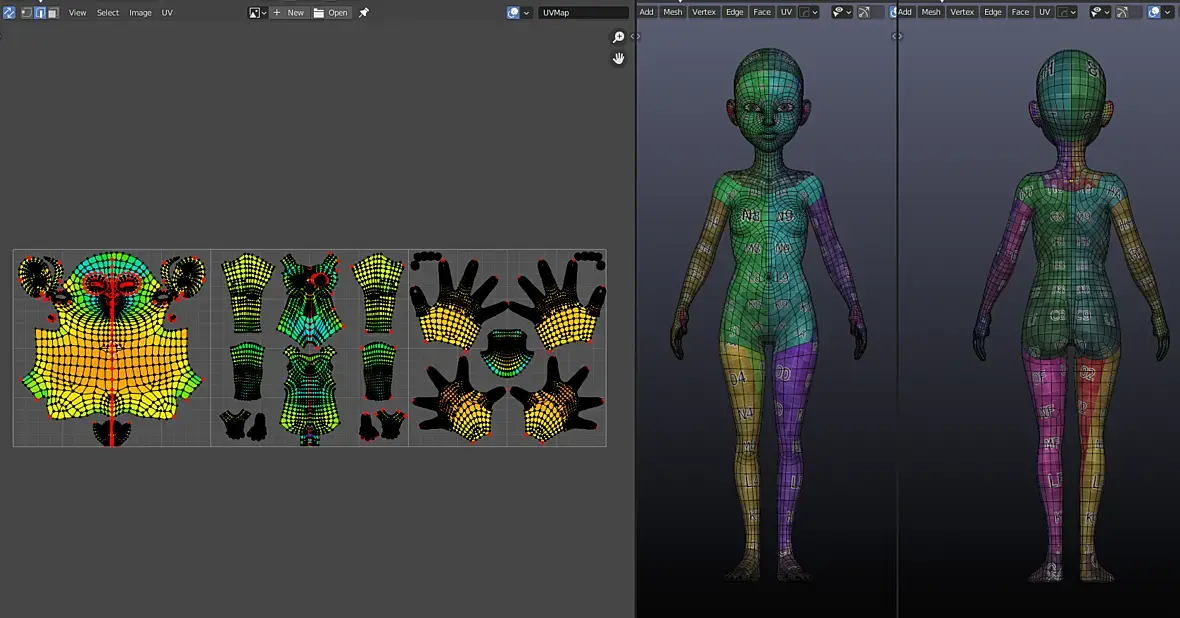
Task: Click the image browse icon beside New
Action: coord(257,12)
